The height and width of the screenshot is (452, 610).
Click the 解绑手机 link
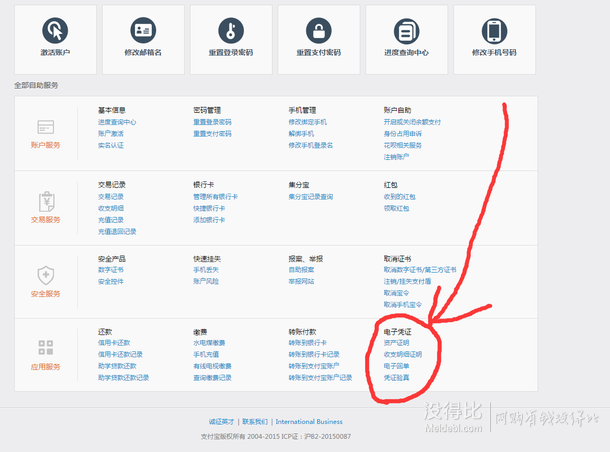click(x=301, y=134)
